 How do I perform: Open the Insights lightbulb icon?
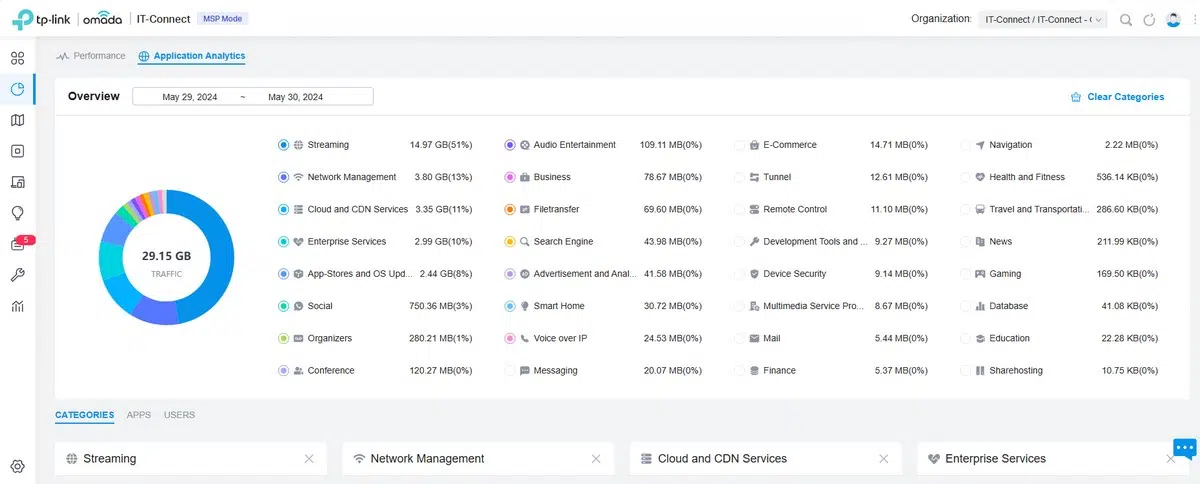(x=17, y=213)
